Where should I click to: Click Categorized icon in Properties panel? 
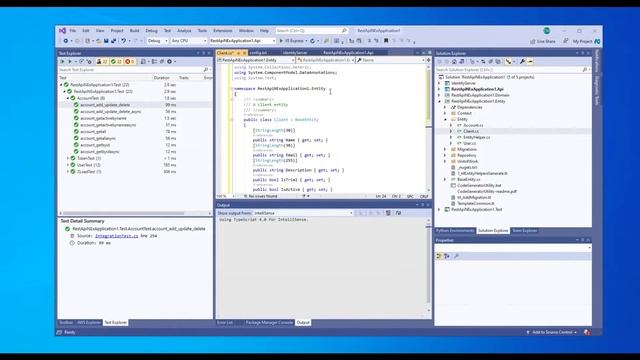pyautogui.click(x=439, y=256)
